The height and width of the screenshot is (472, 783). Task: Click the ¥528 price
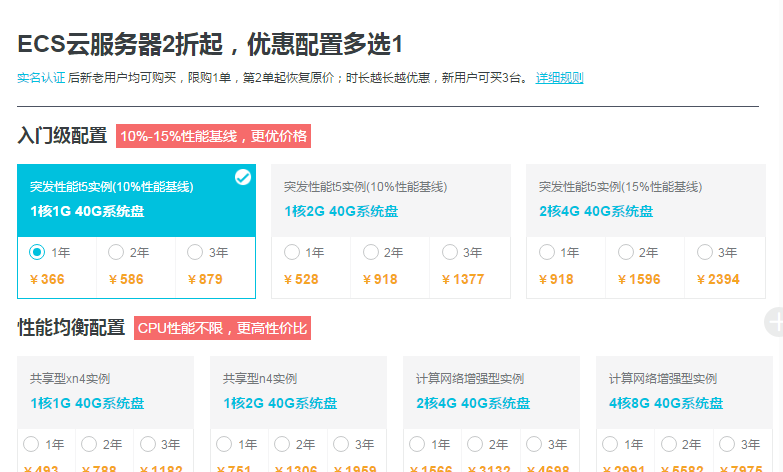coord(301,279)
